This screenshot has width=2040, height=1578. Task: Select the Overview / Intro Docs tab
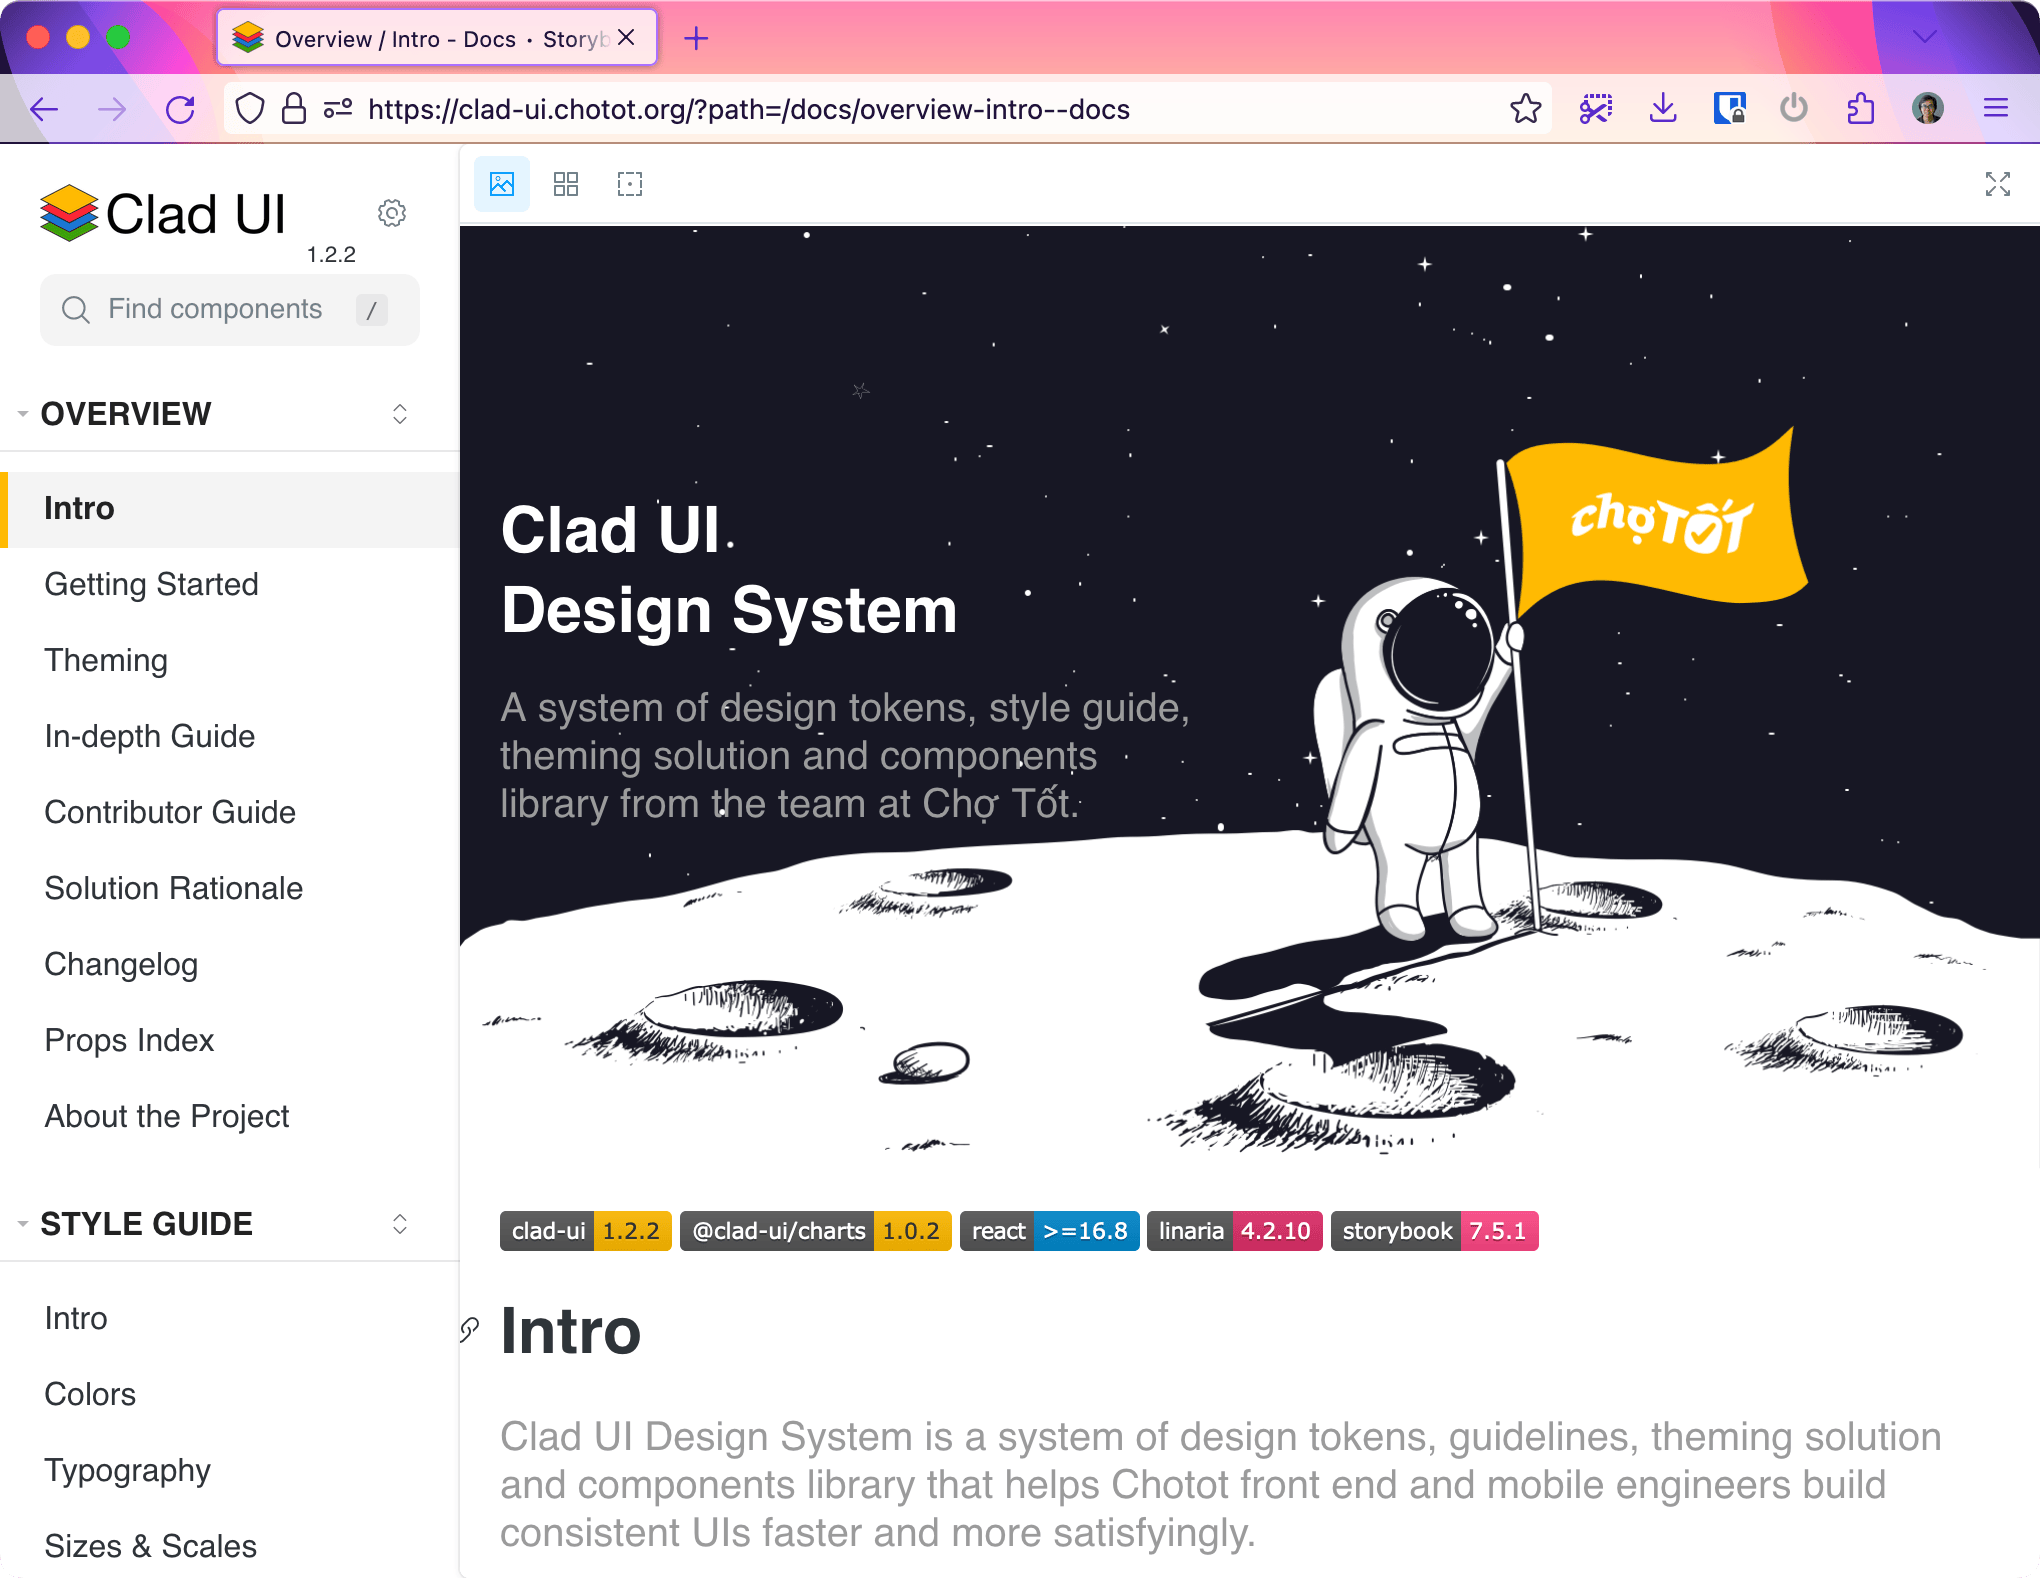(420, 38)
